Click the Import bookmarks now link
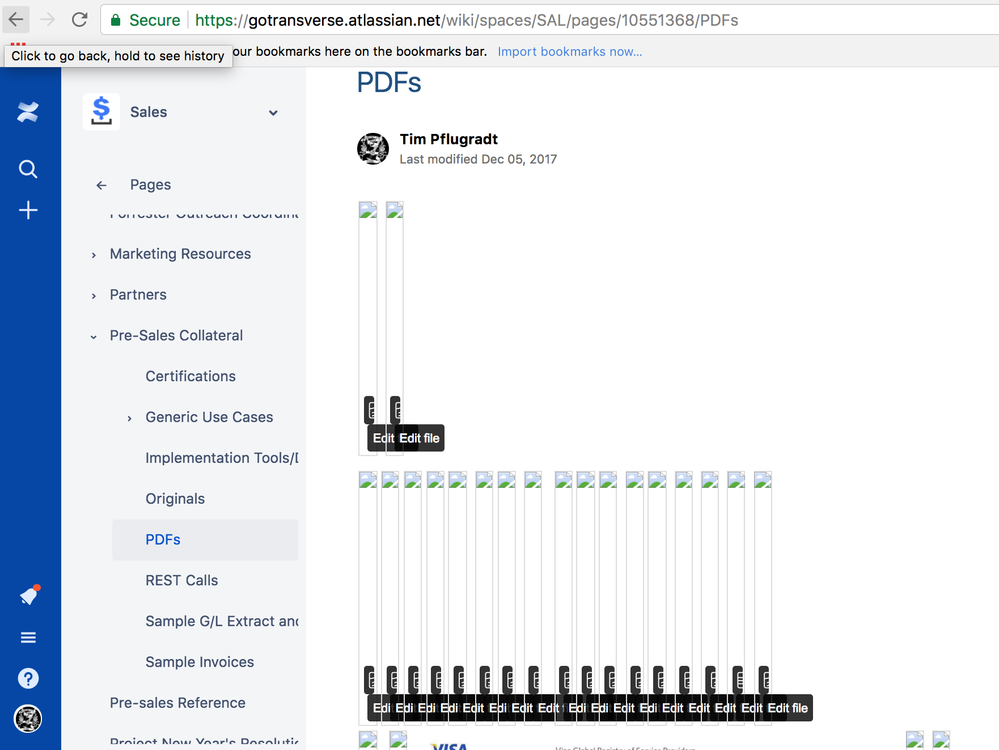999x750 pixels. point(570,52)
